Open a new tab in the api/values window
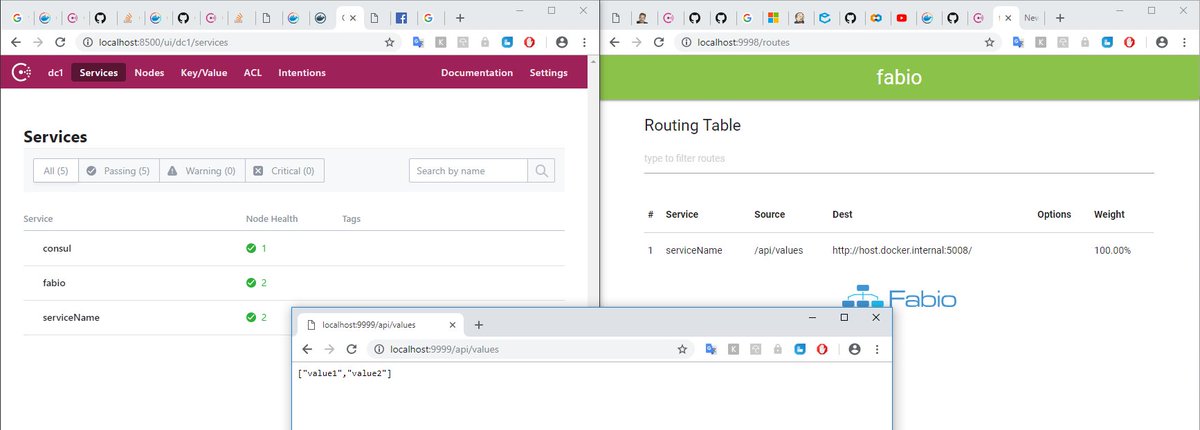 (x=479, y=325)
